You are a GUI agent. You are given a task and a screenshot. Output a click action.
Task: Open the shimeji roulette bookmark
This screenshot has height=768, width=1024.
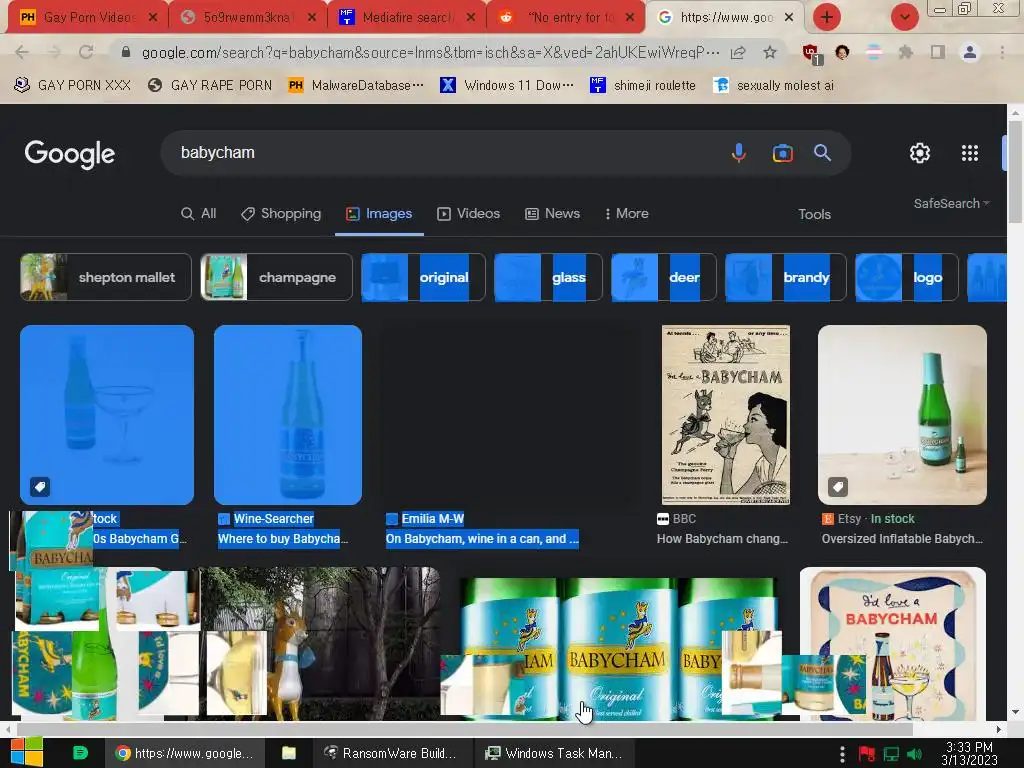(x=643, y=86)
